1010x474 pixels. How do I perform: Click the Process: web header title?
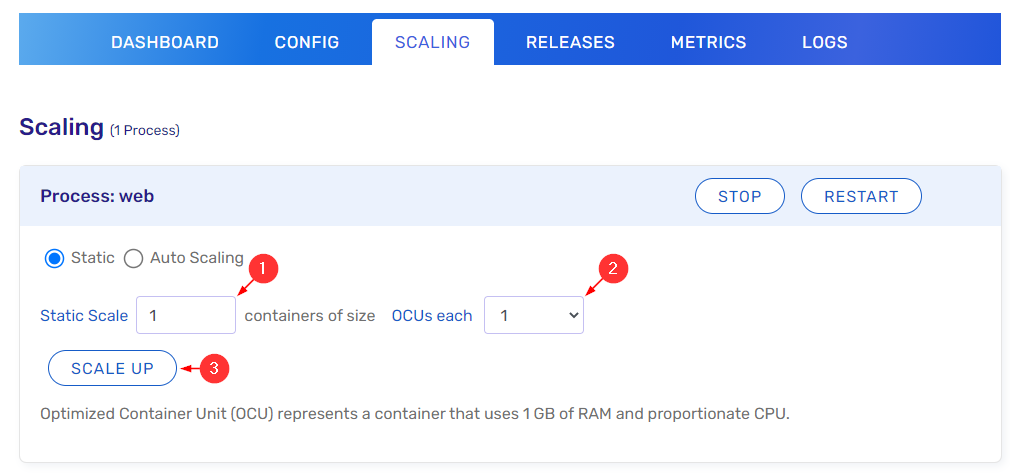coord(97,196)
